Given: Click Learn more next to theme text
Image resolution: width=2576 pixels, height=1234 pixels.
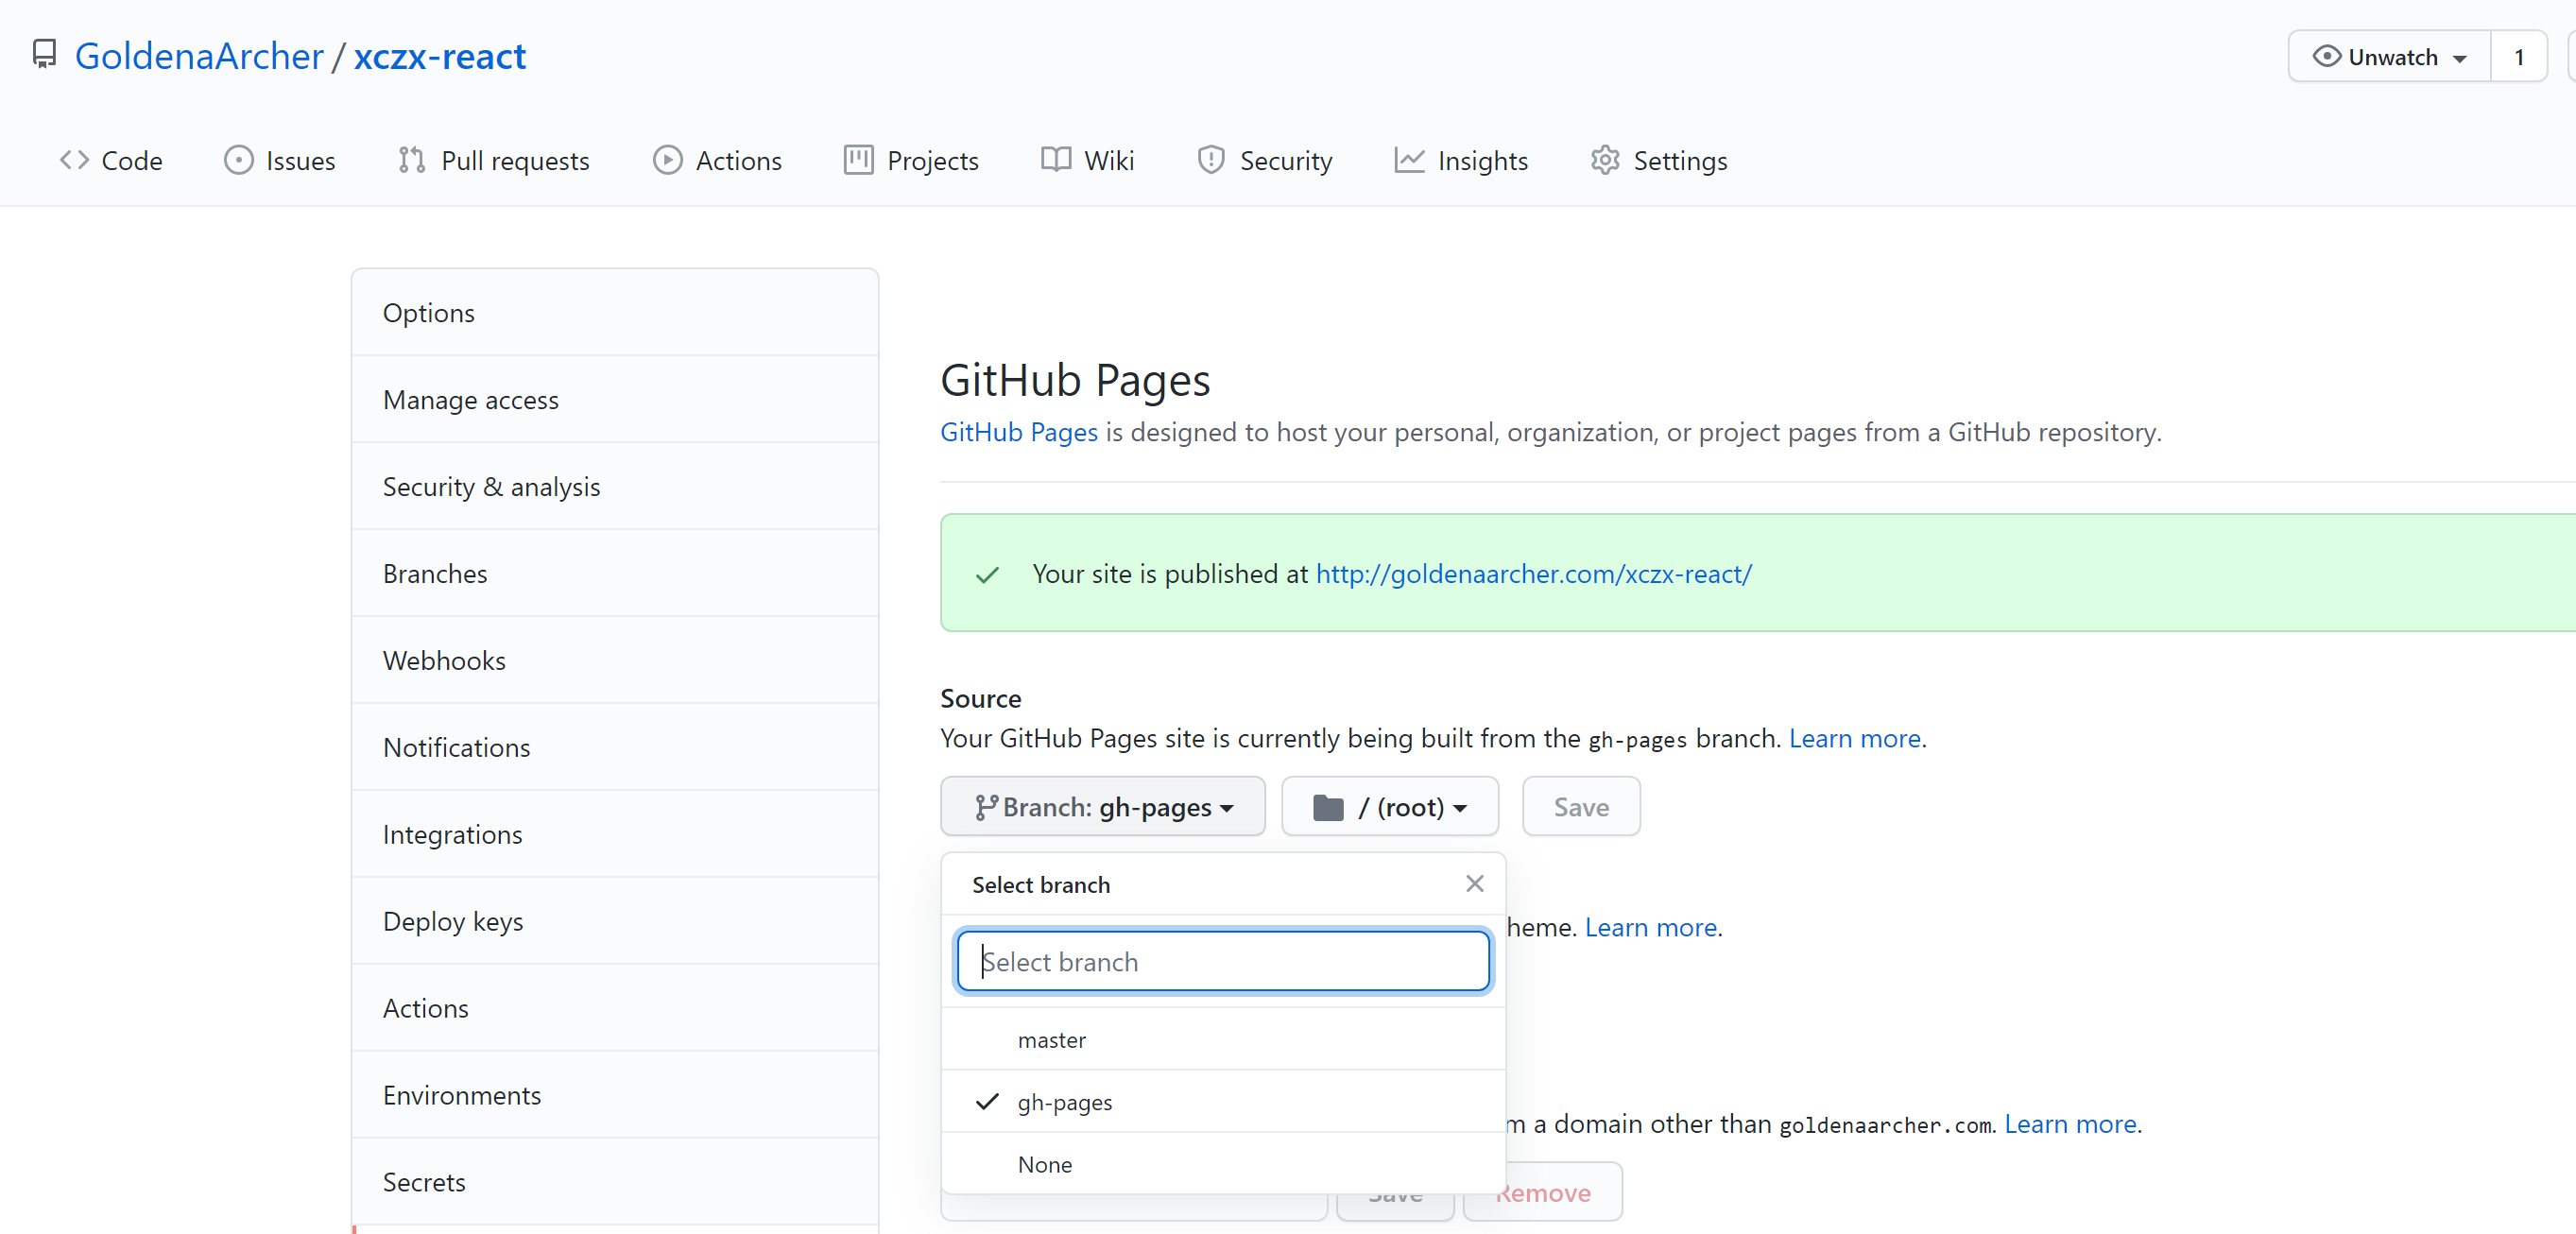Looking at the screenshot, I should tap(1650, 926).
